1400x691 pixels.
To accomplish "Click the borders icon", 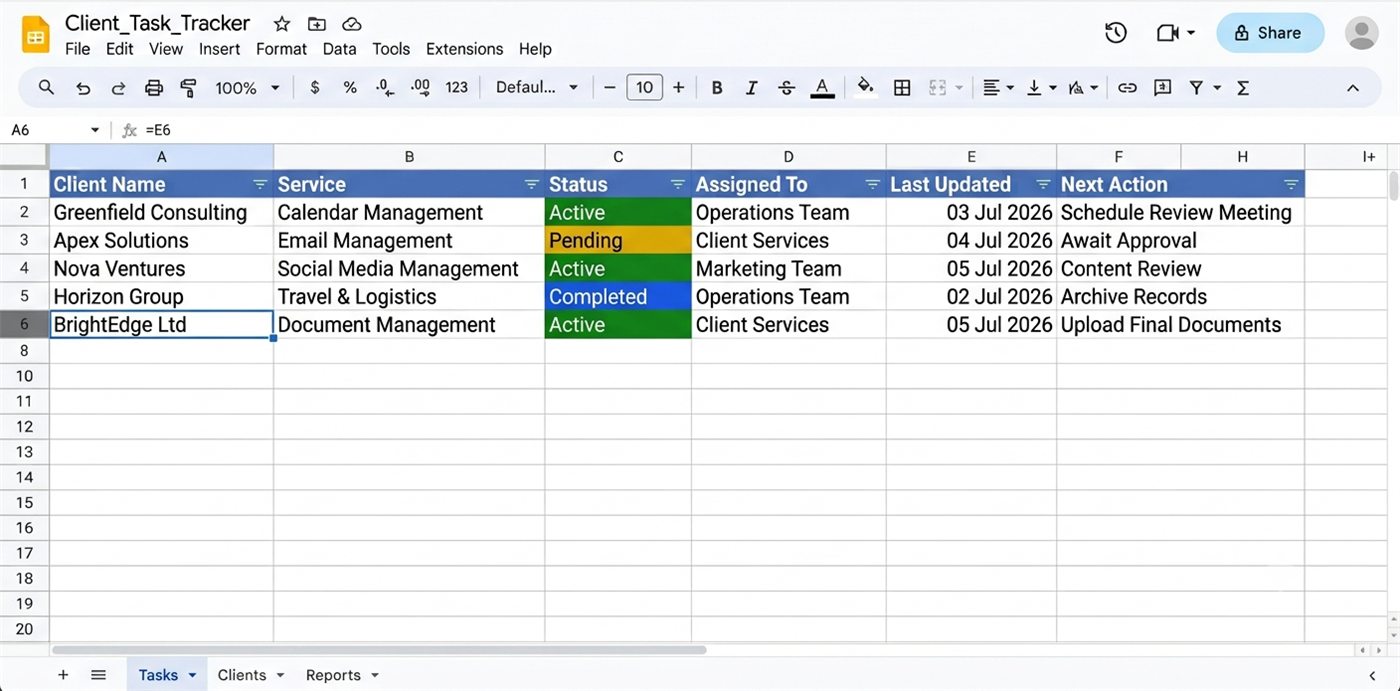I will pos(902,88).
